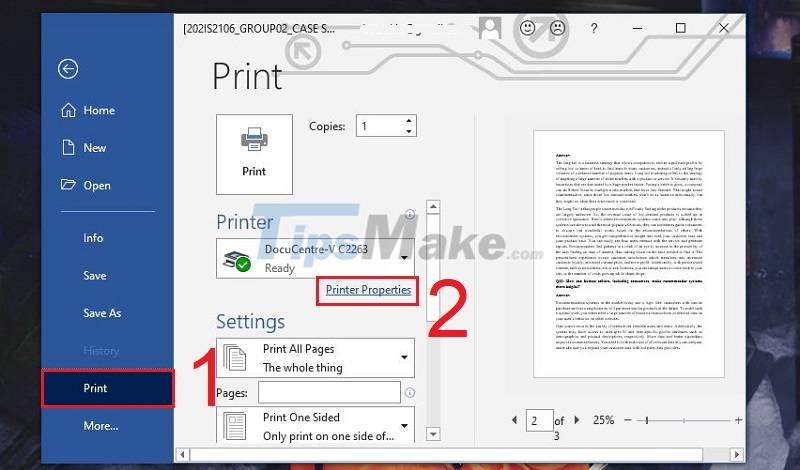The height and width of the screenshot is (470, 800).
Task: Click the horizontal scrollbar right arrow
Action: (x=736, y=454)
